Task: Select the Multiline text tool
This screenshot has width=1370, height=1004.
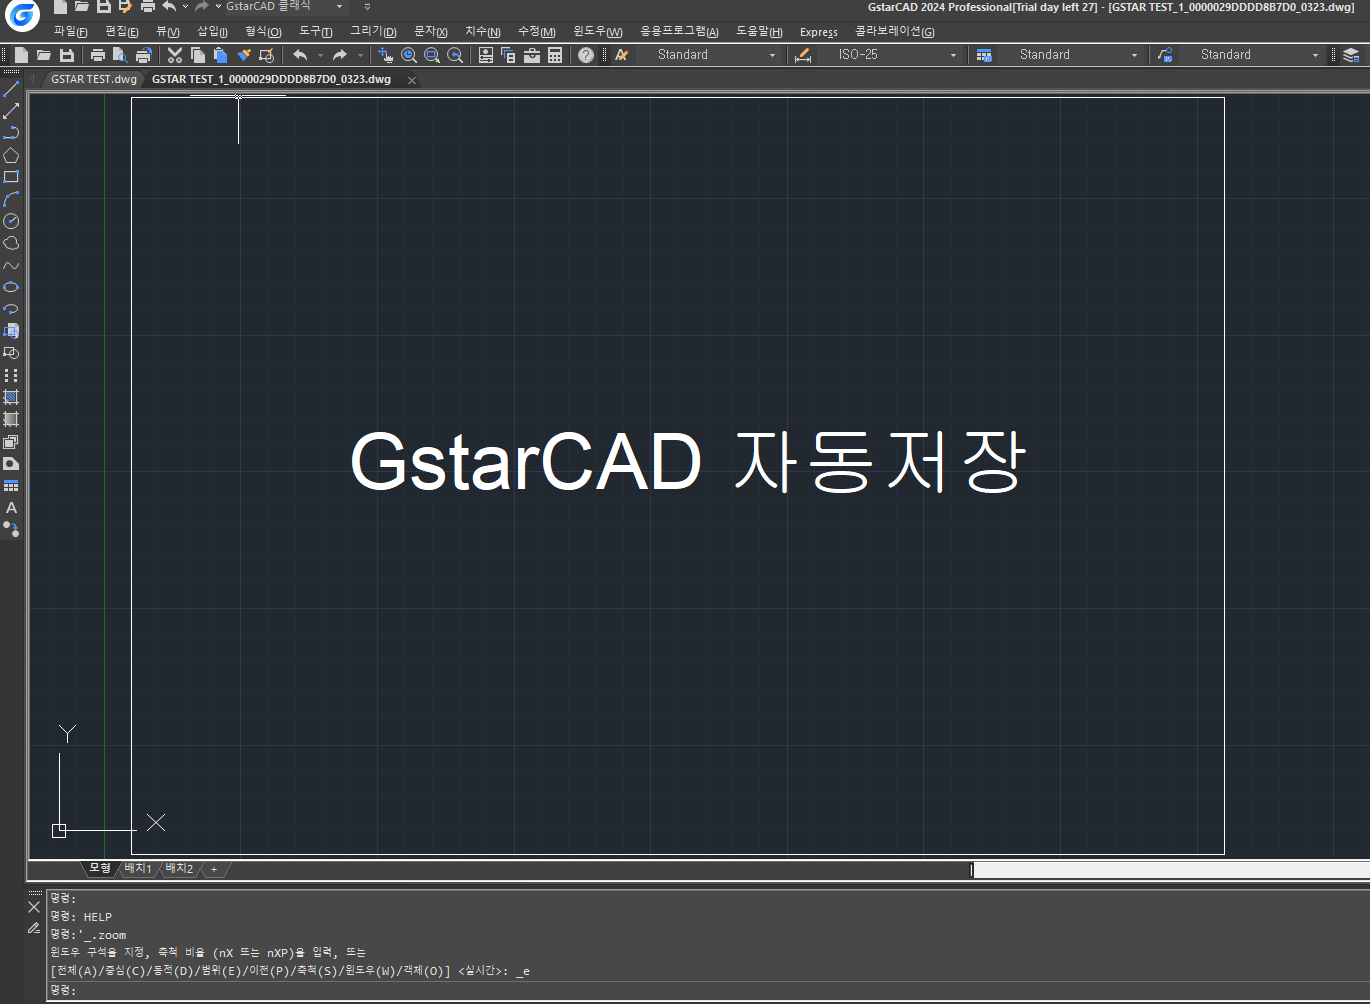Action: (x=11, y=507)
